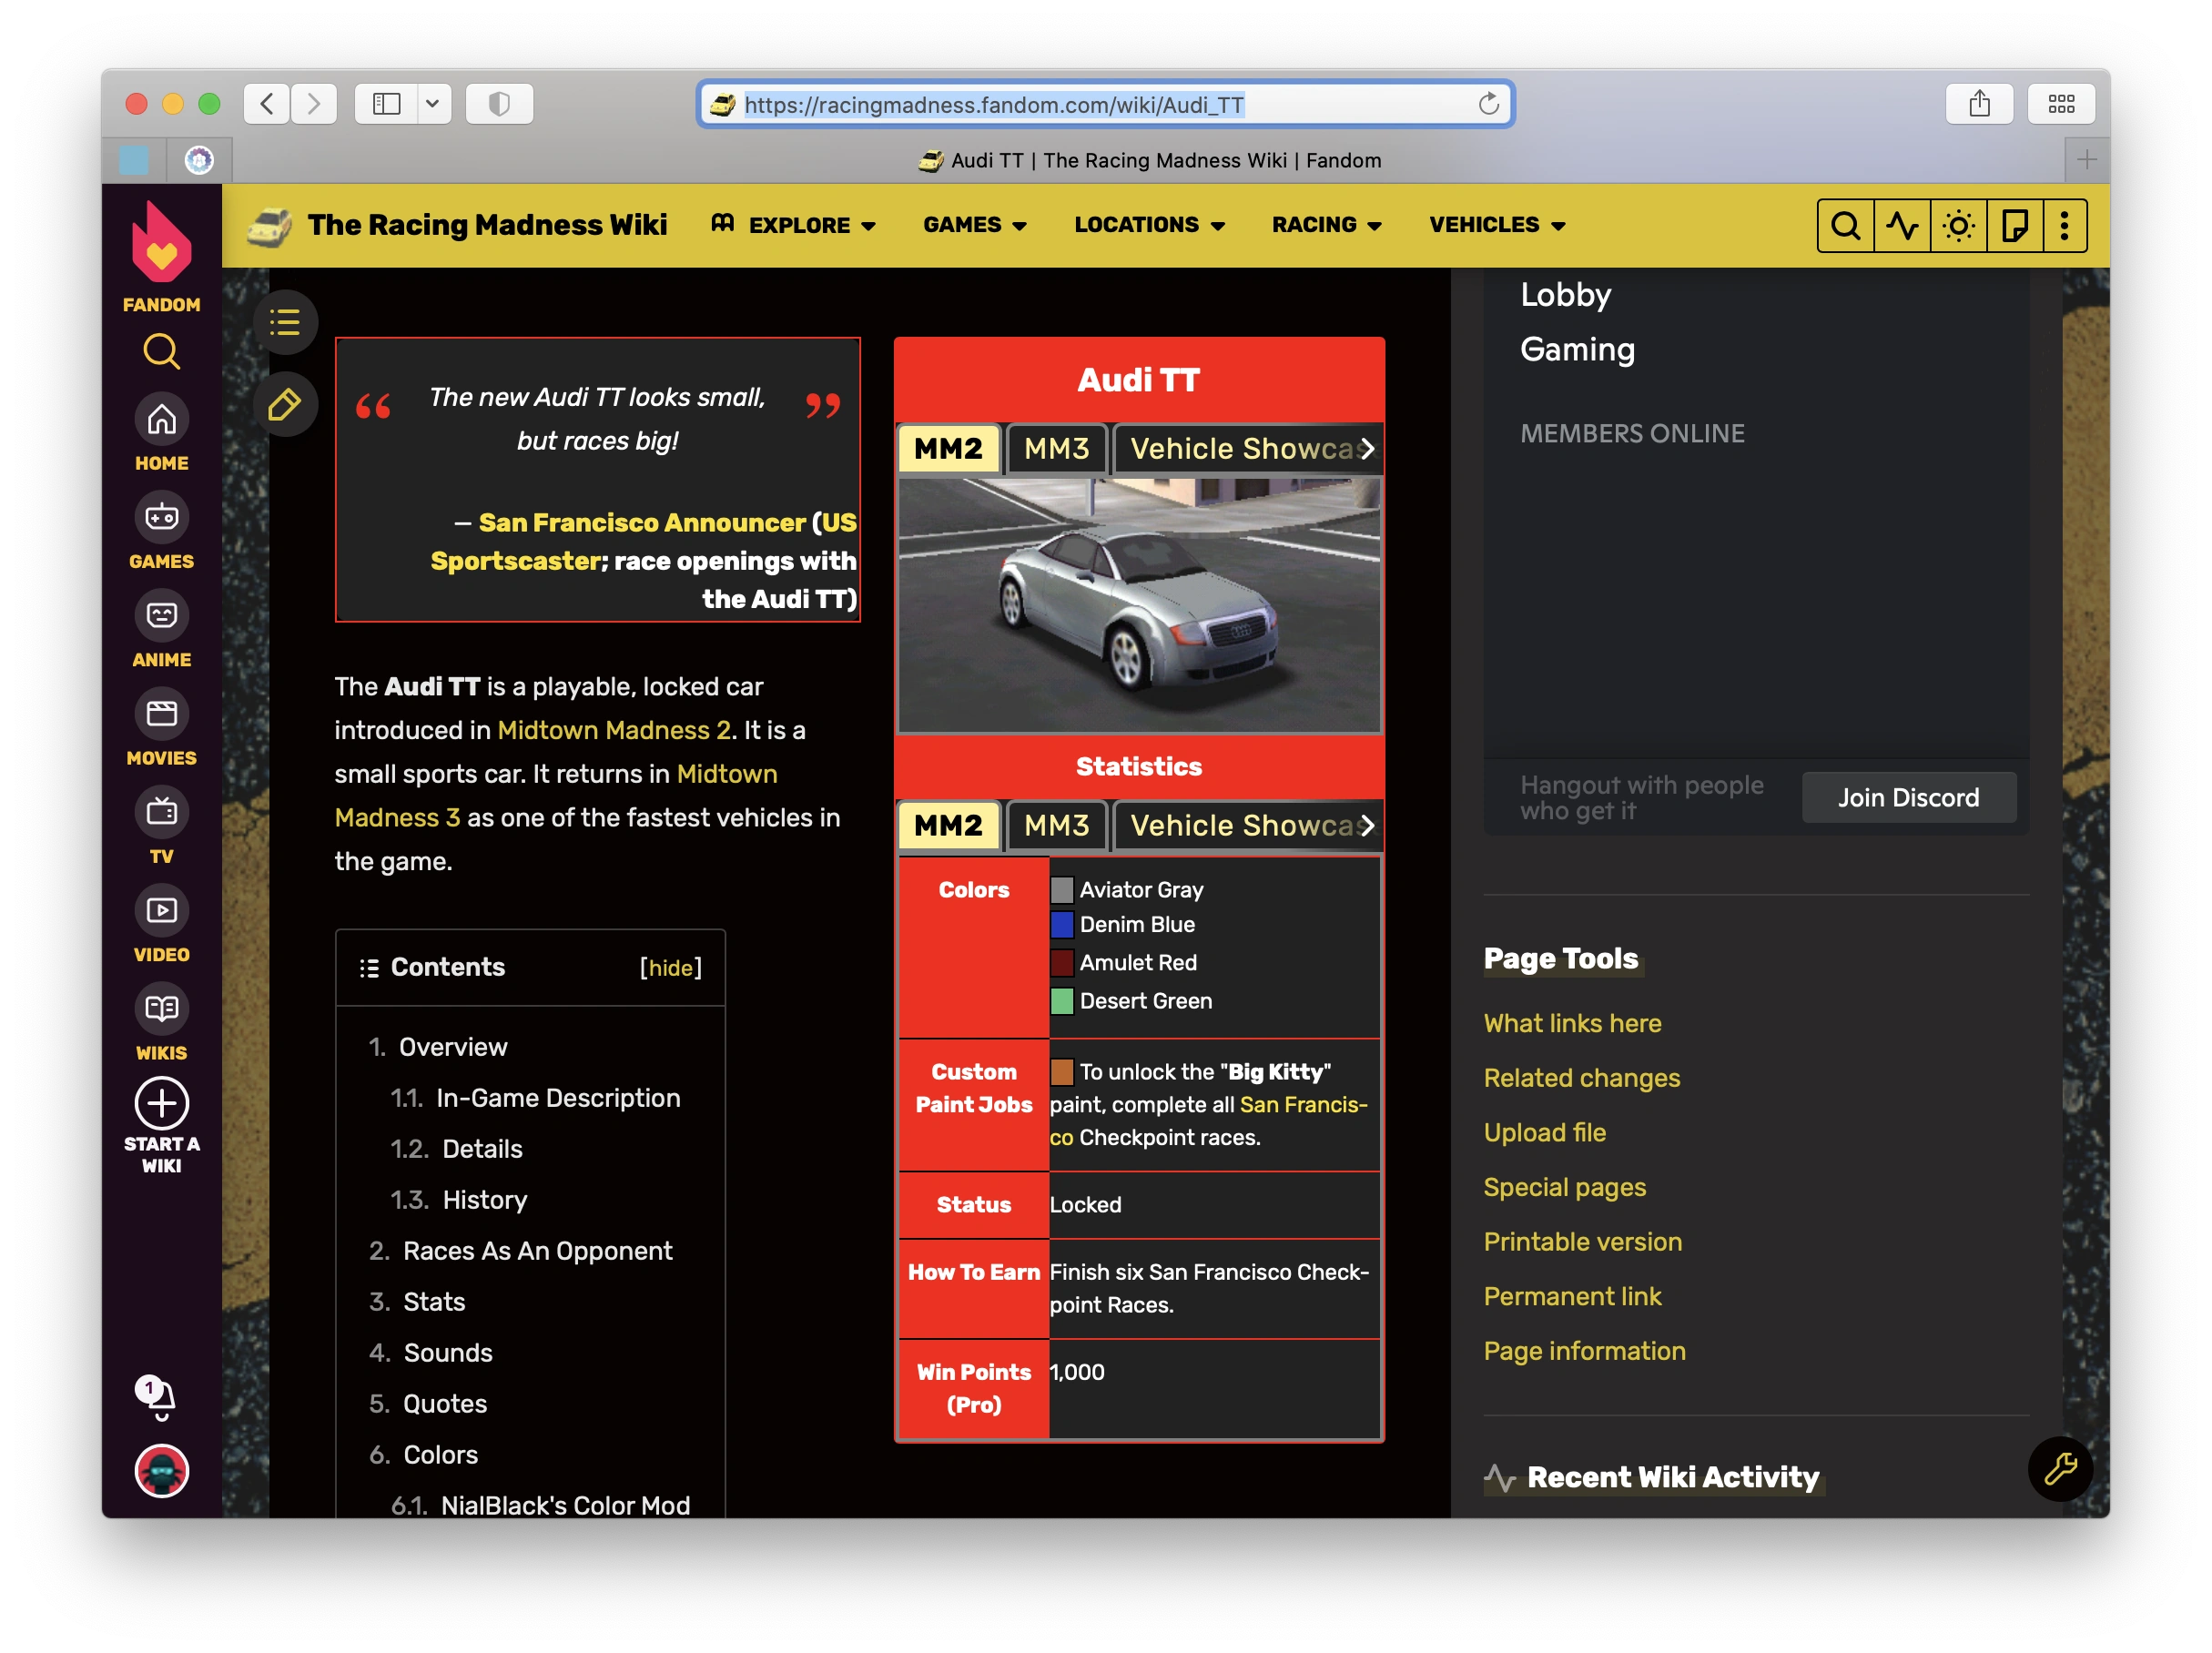Click Amulet Red color swatch
The width and height of the screenshot is (2212, 1653).
click(x=1062, y=963)
